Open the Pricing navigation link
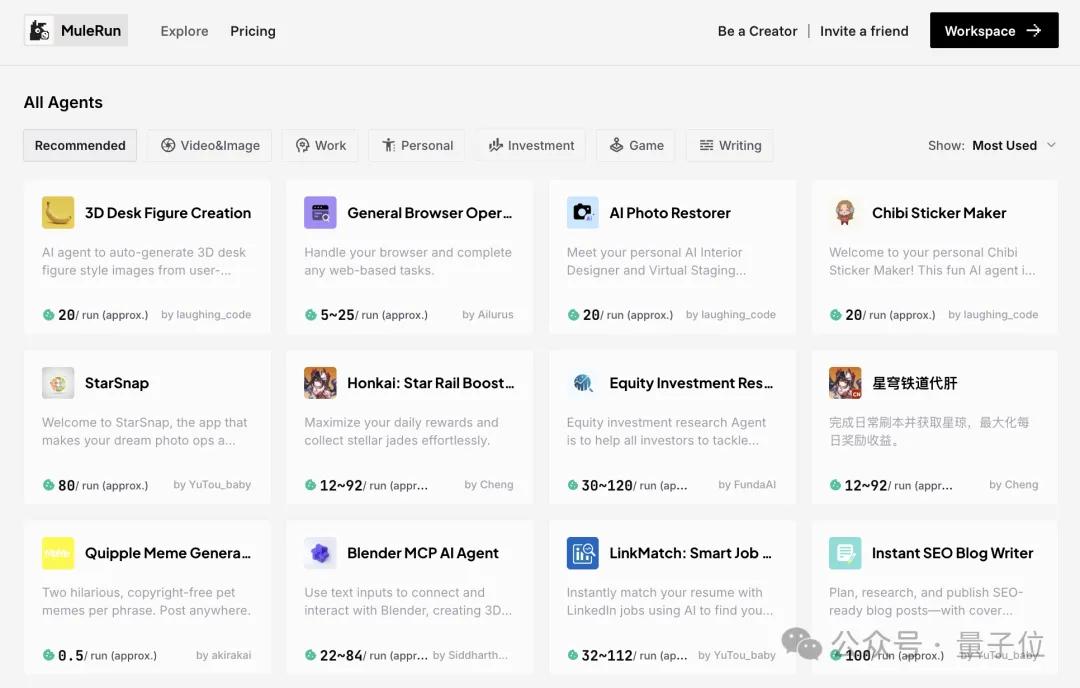The image size is (1080, 688). pos(253,31)
